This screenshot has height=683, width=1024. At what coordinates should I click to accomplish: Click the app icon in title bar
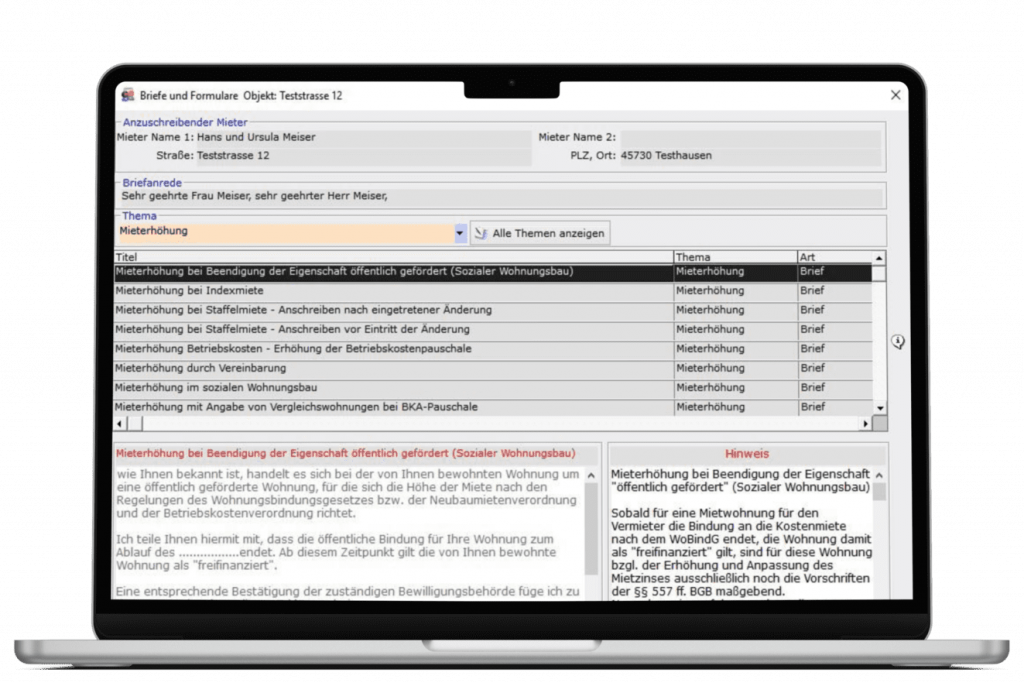click(x=128, y=95)
